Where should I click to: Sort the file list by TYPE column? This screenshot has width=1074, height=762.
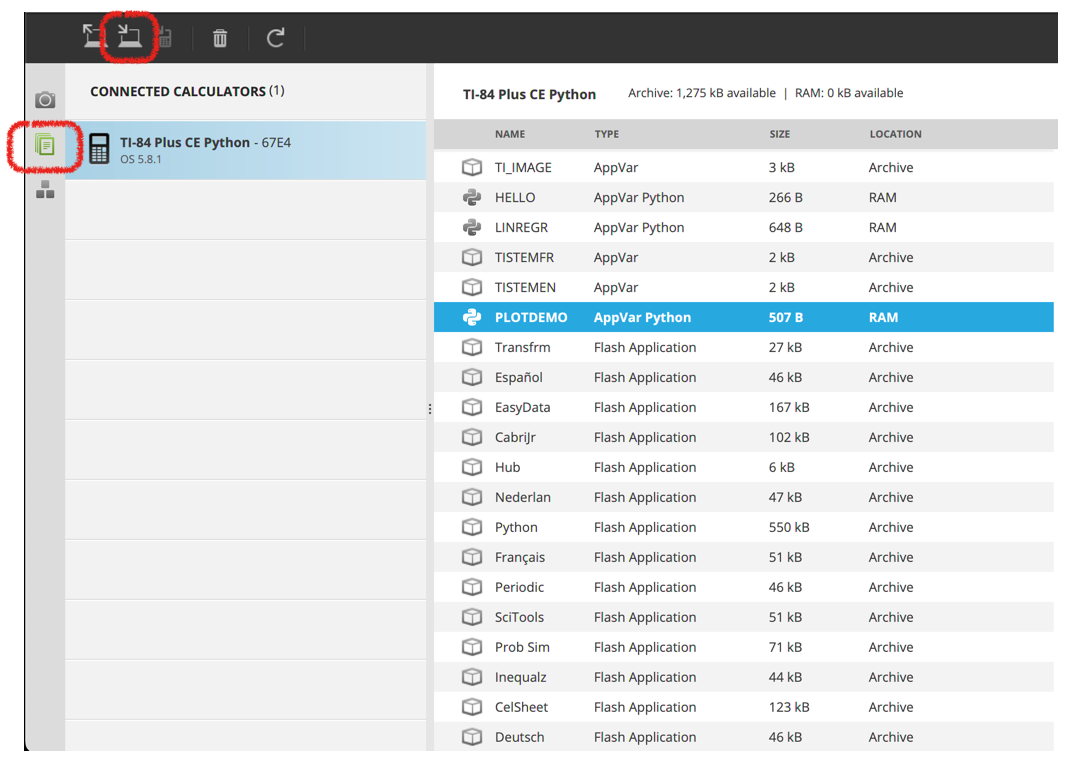click(x=607, y=134)
